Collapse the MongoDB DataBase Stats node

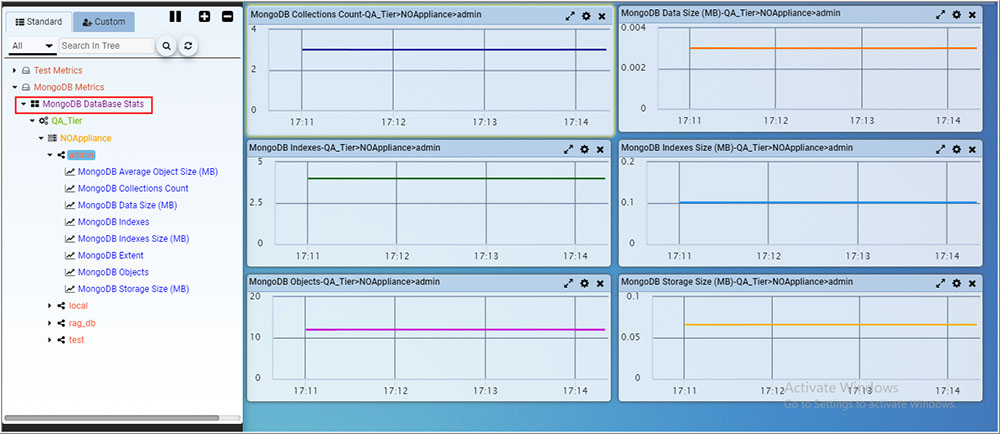tap(23, 104)
